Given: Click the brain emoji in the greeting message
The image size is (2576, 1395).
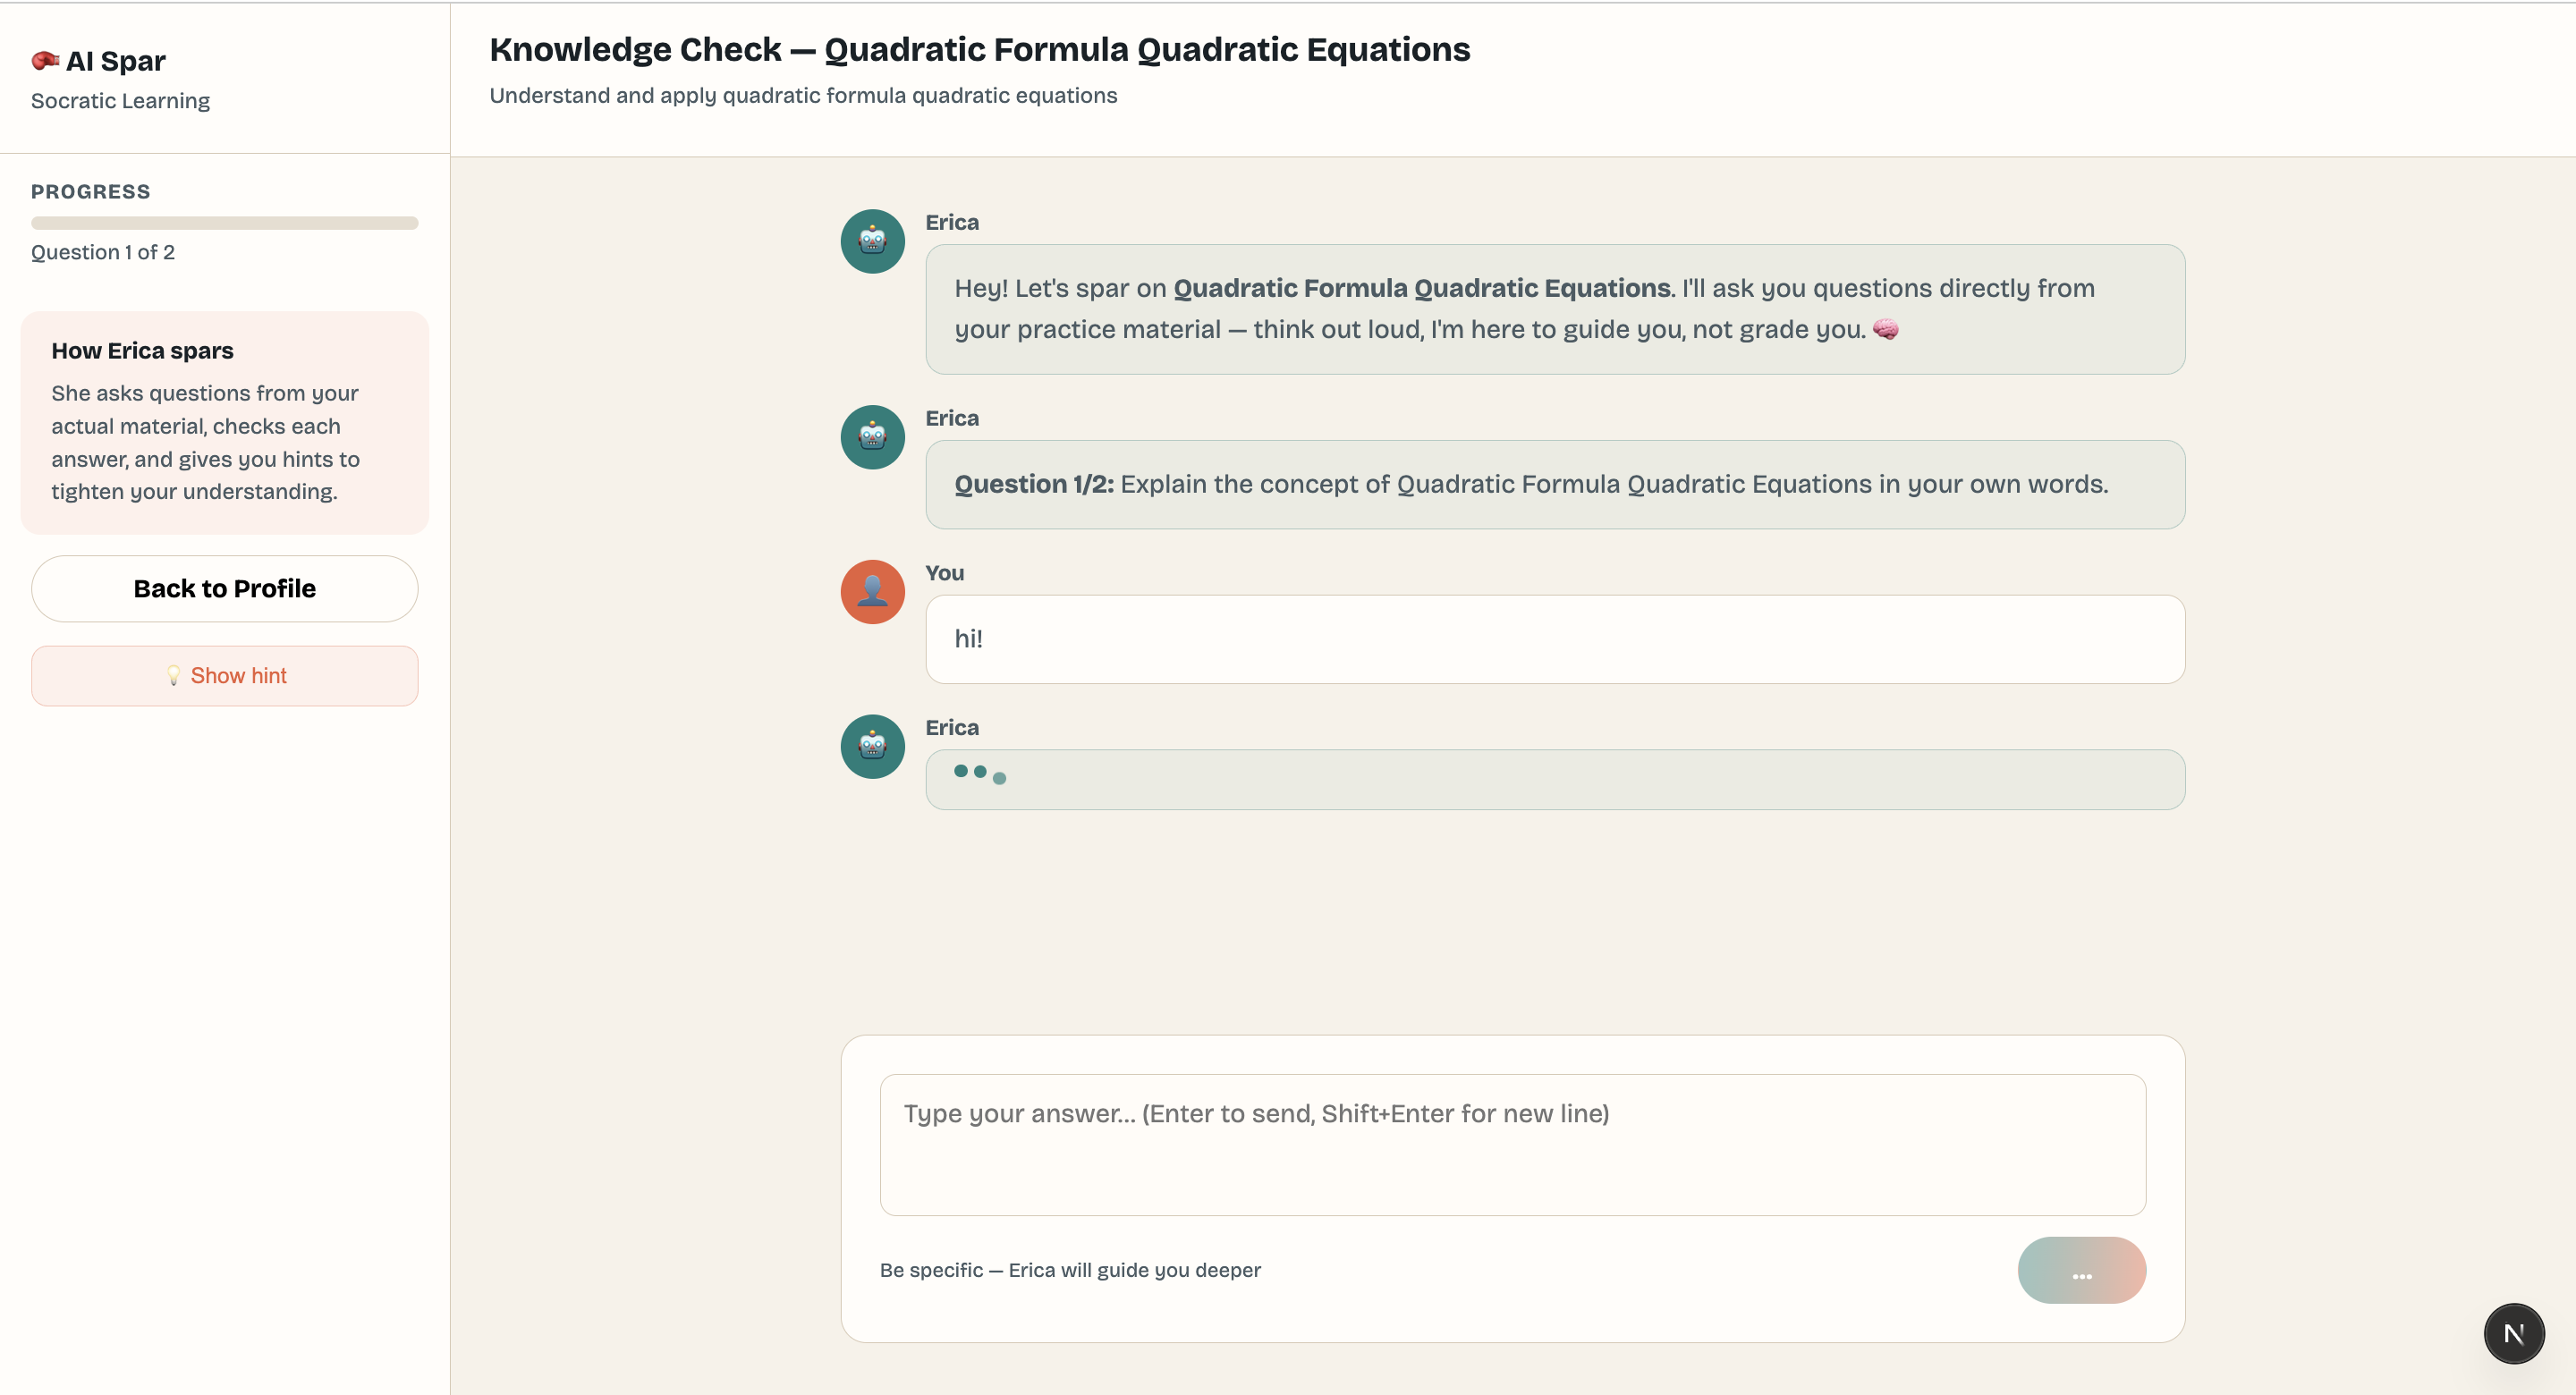Looking at the screenshot, I should 1885,329.
